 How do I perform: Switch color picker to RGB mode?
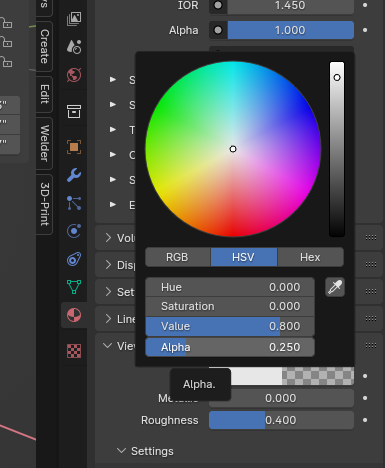coord(178,257)
